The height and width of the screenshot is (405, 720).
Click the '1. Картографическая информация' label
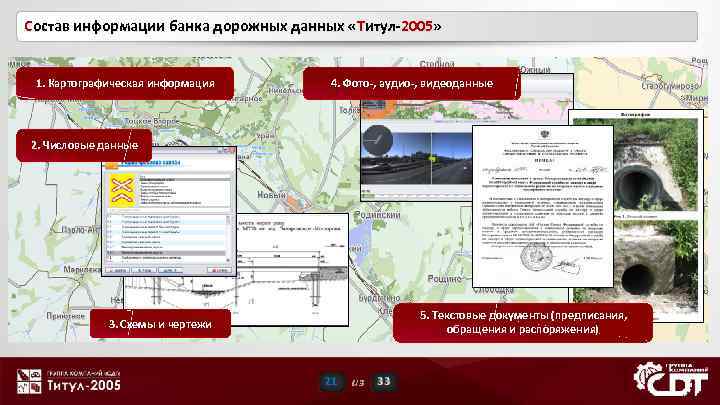[125, 83]
